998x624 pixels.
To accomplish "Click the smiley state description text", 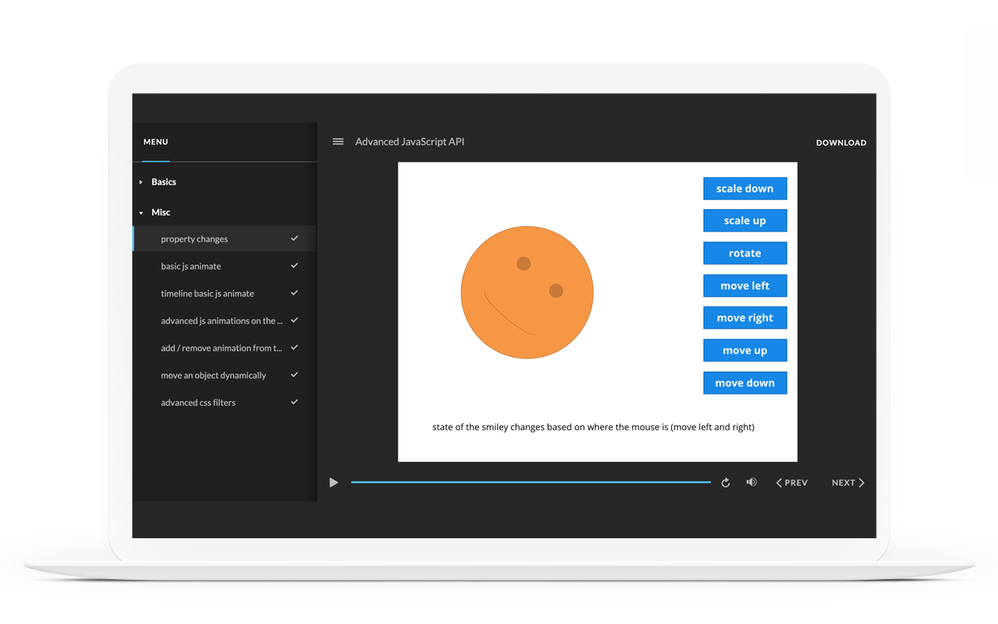I will tap(593, 427).
